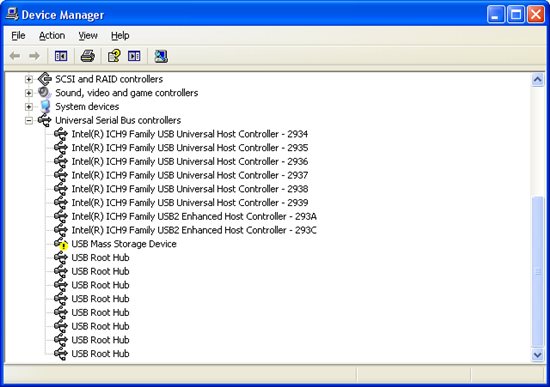Screen dimensions: 550x387
Task: Click the SCSI and RAID controllers icon
Action: pos(45,79)
